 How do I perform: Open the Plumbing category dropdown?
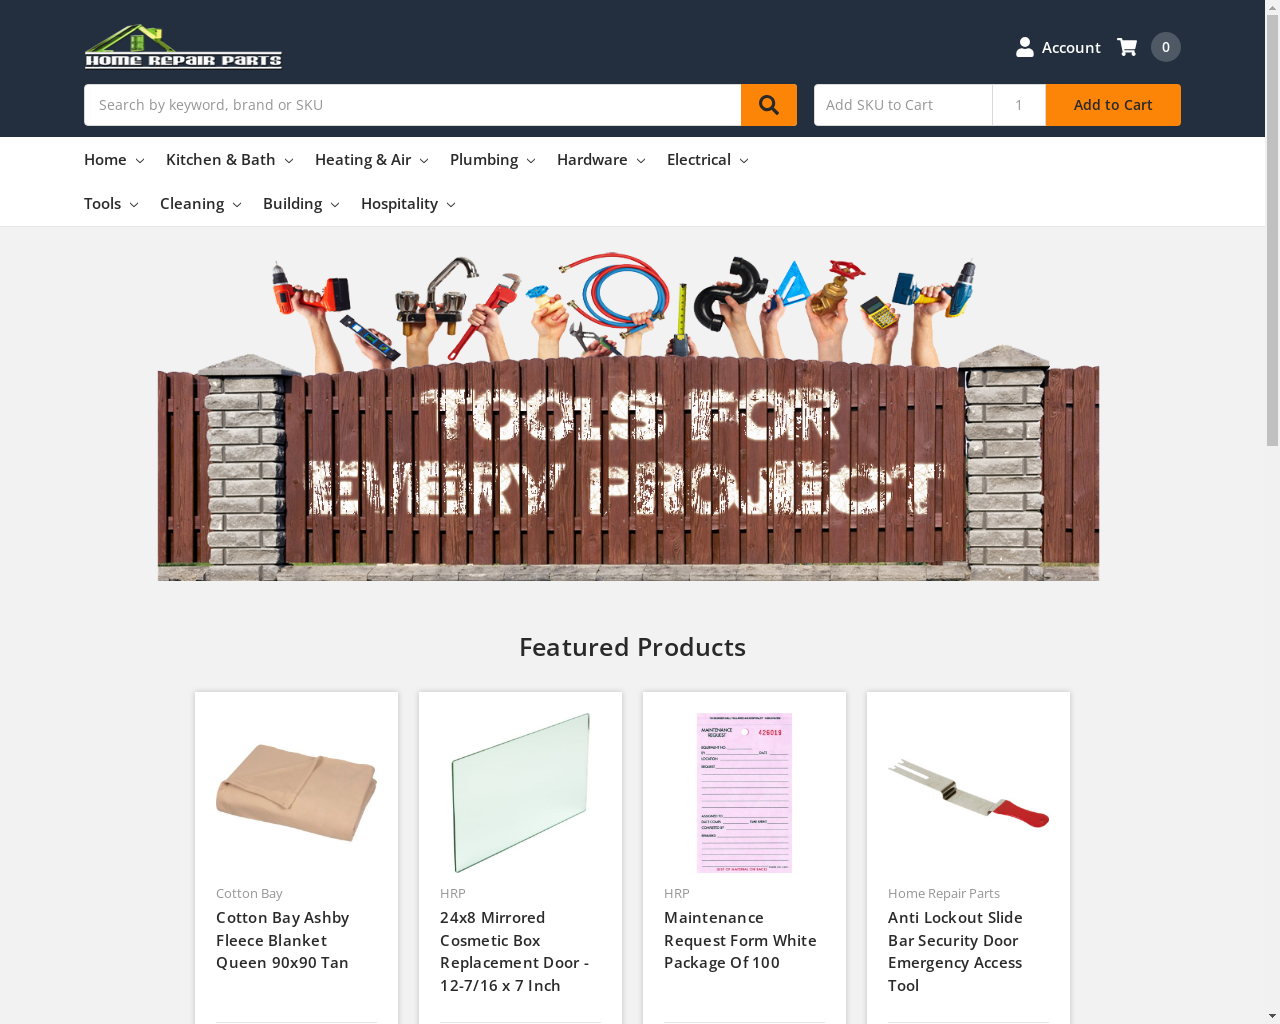pos(492,160)
